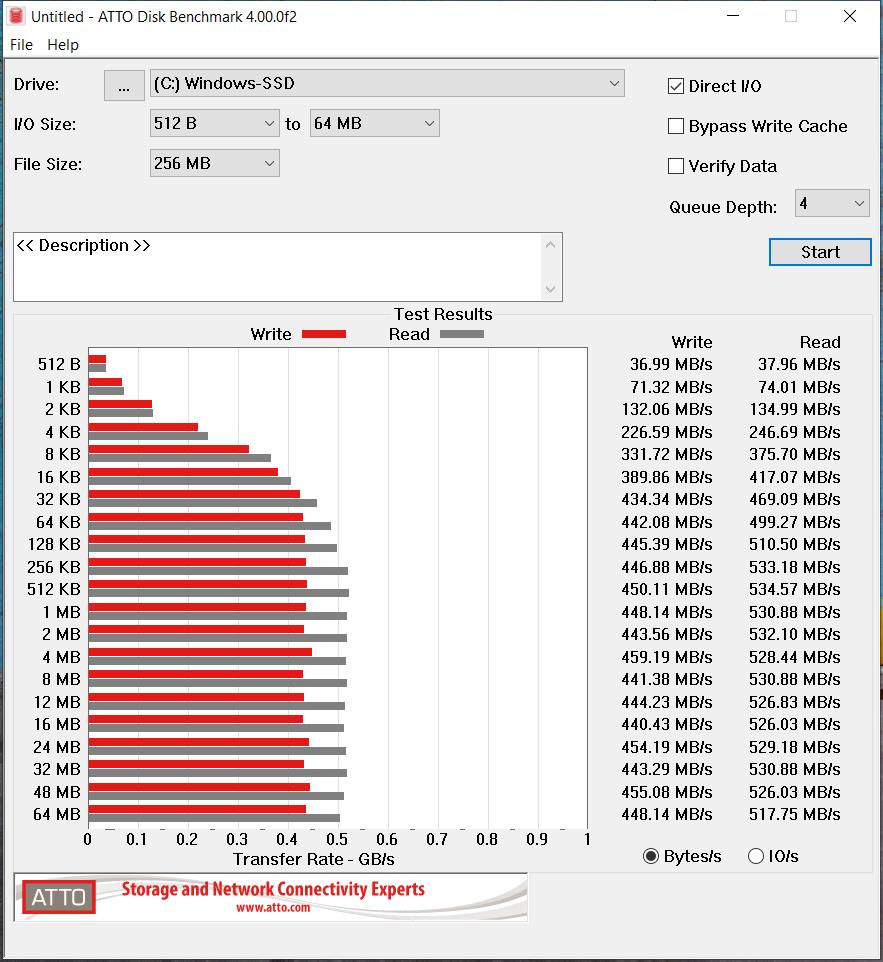
Task: Click the write value 450.11 MB/s
Action: [666, 590]
